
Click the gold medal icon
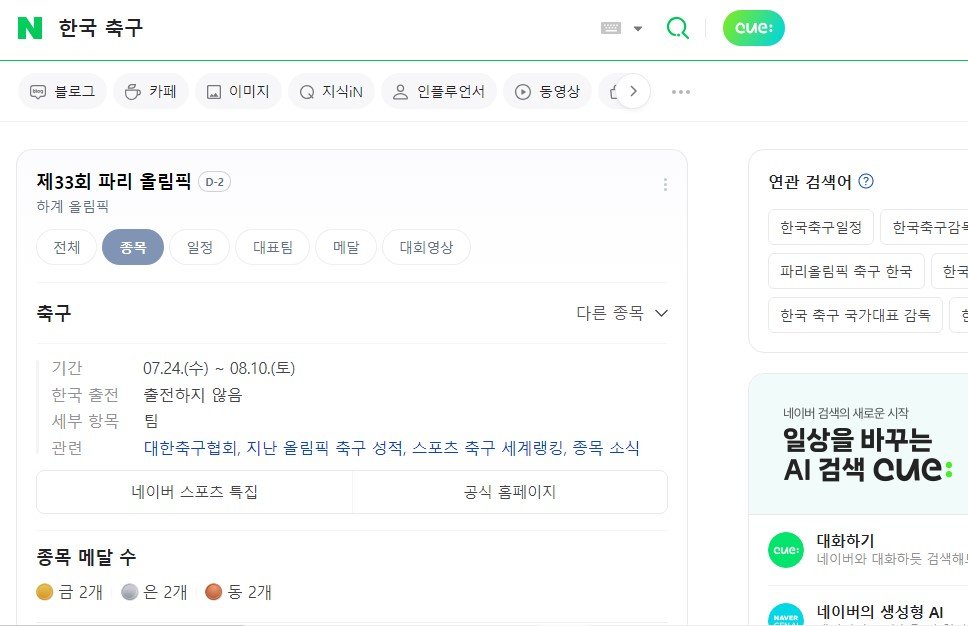[45, 592]
